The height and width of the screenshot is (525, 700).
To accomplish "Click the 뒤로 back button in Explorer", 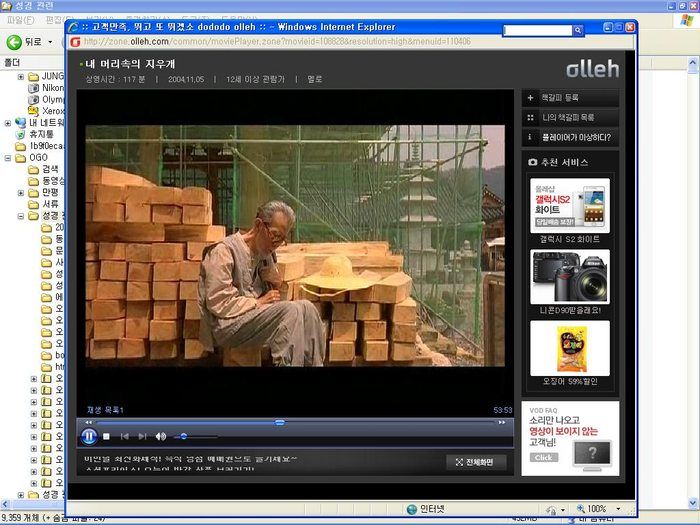I will pos(24,42).
